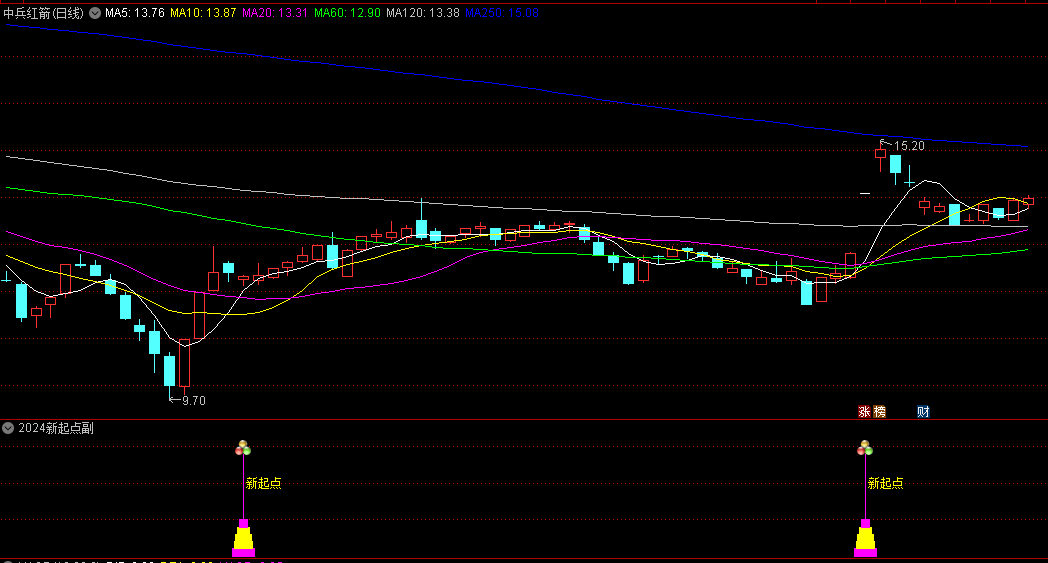Click the magenta MA20: 13.31 label
1048x563 pixels.
275,13
